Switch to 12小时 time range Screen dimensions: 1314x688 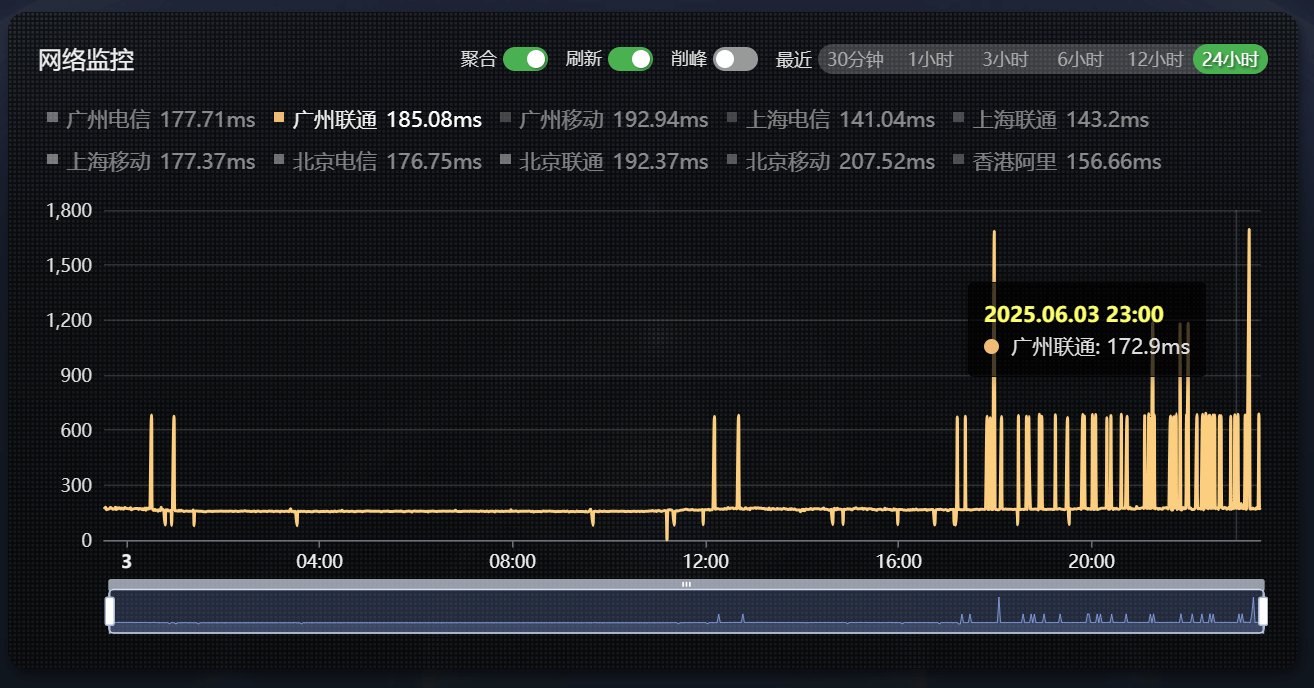(x=1155, y=60)
